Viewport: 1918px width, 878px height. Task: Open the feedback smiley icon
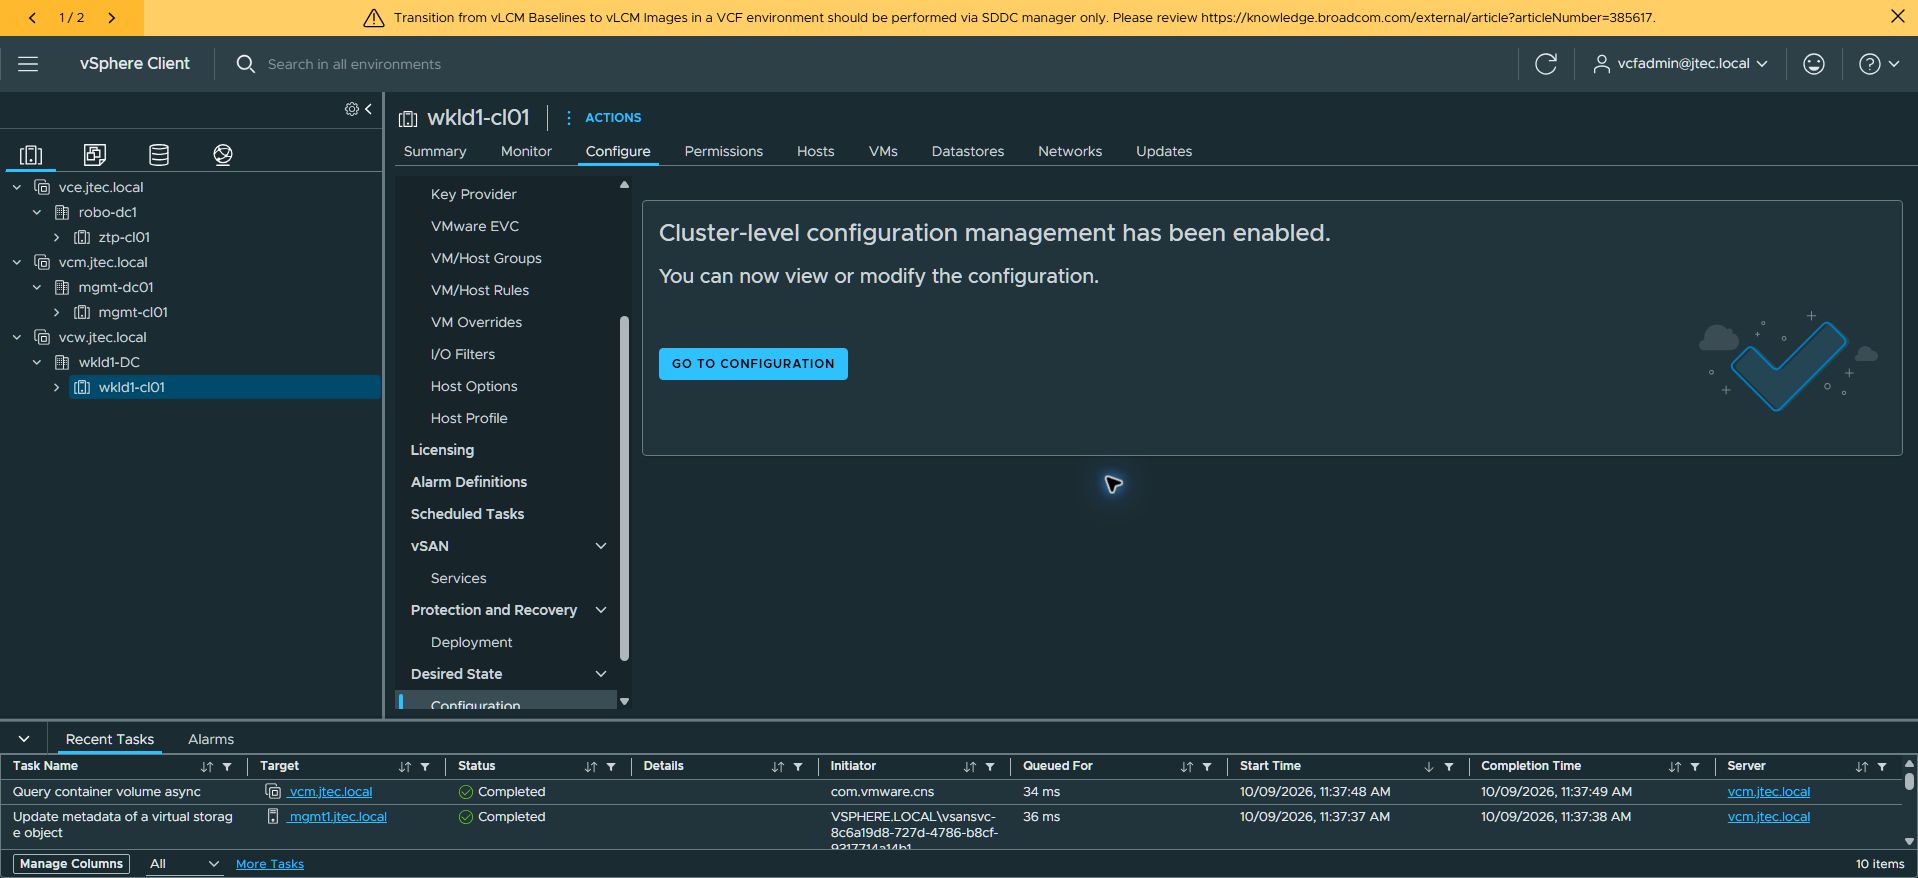[x=1814, y=64]
